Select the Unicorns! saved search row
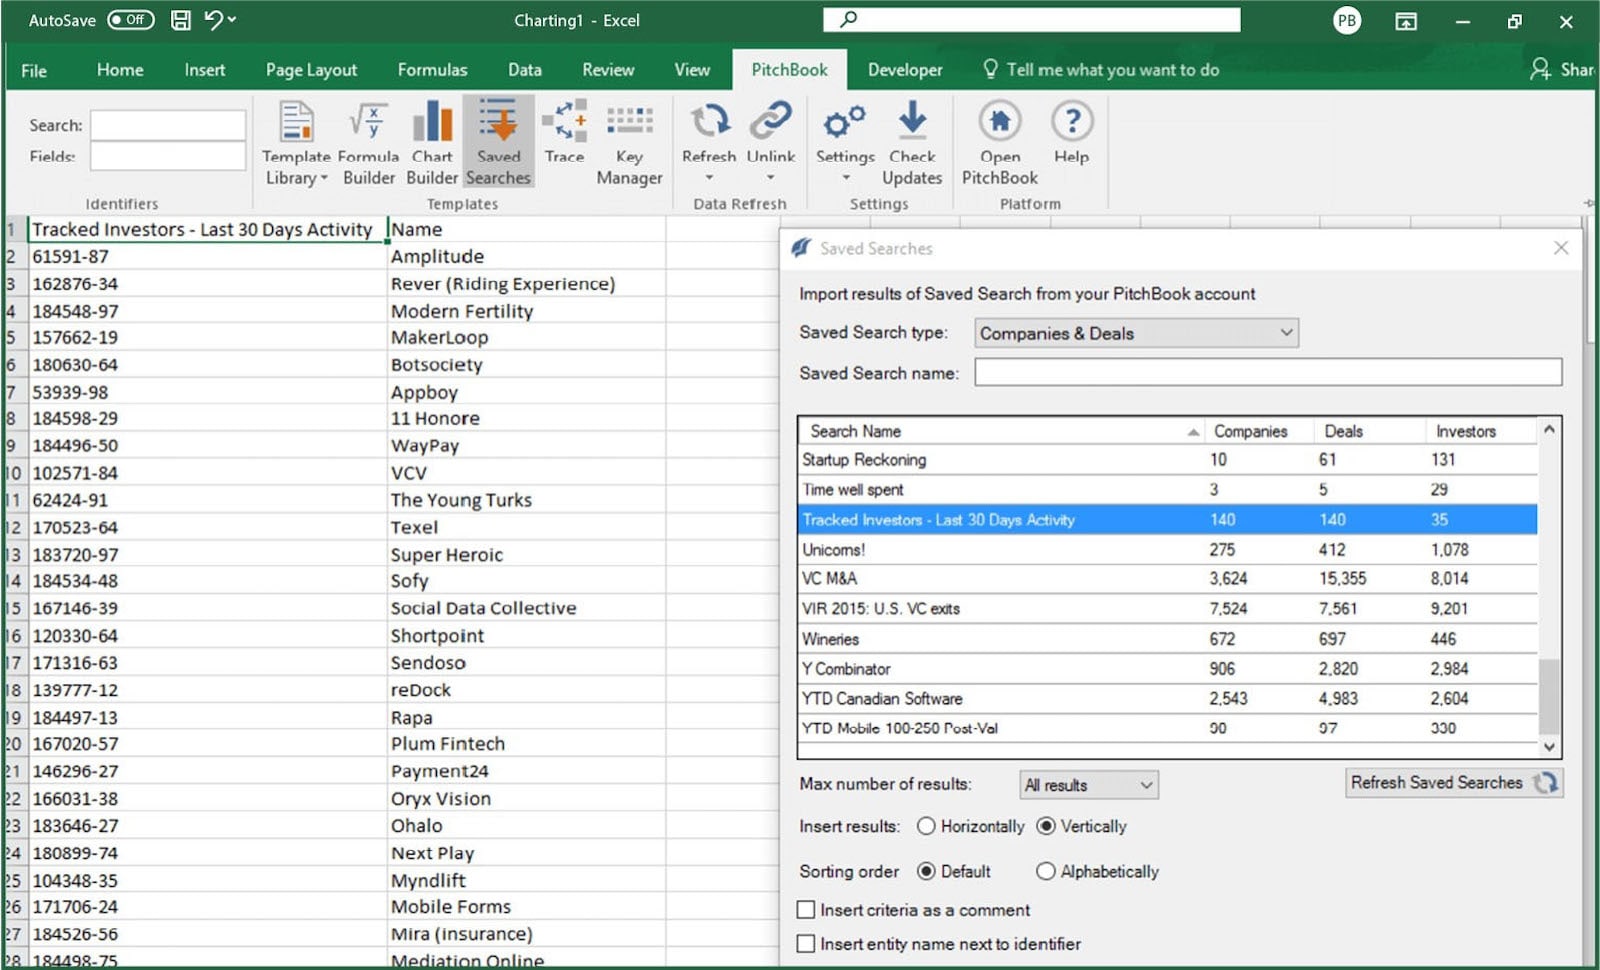1600x970 pixels. (1168, 550)
